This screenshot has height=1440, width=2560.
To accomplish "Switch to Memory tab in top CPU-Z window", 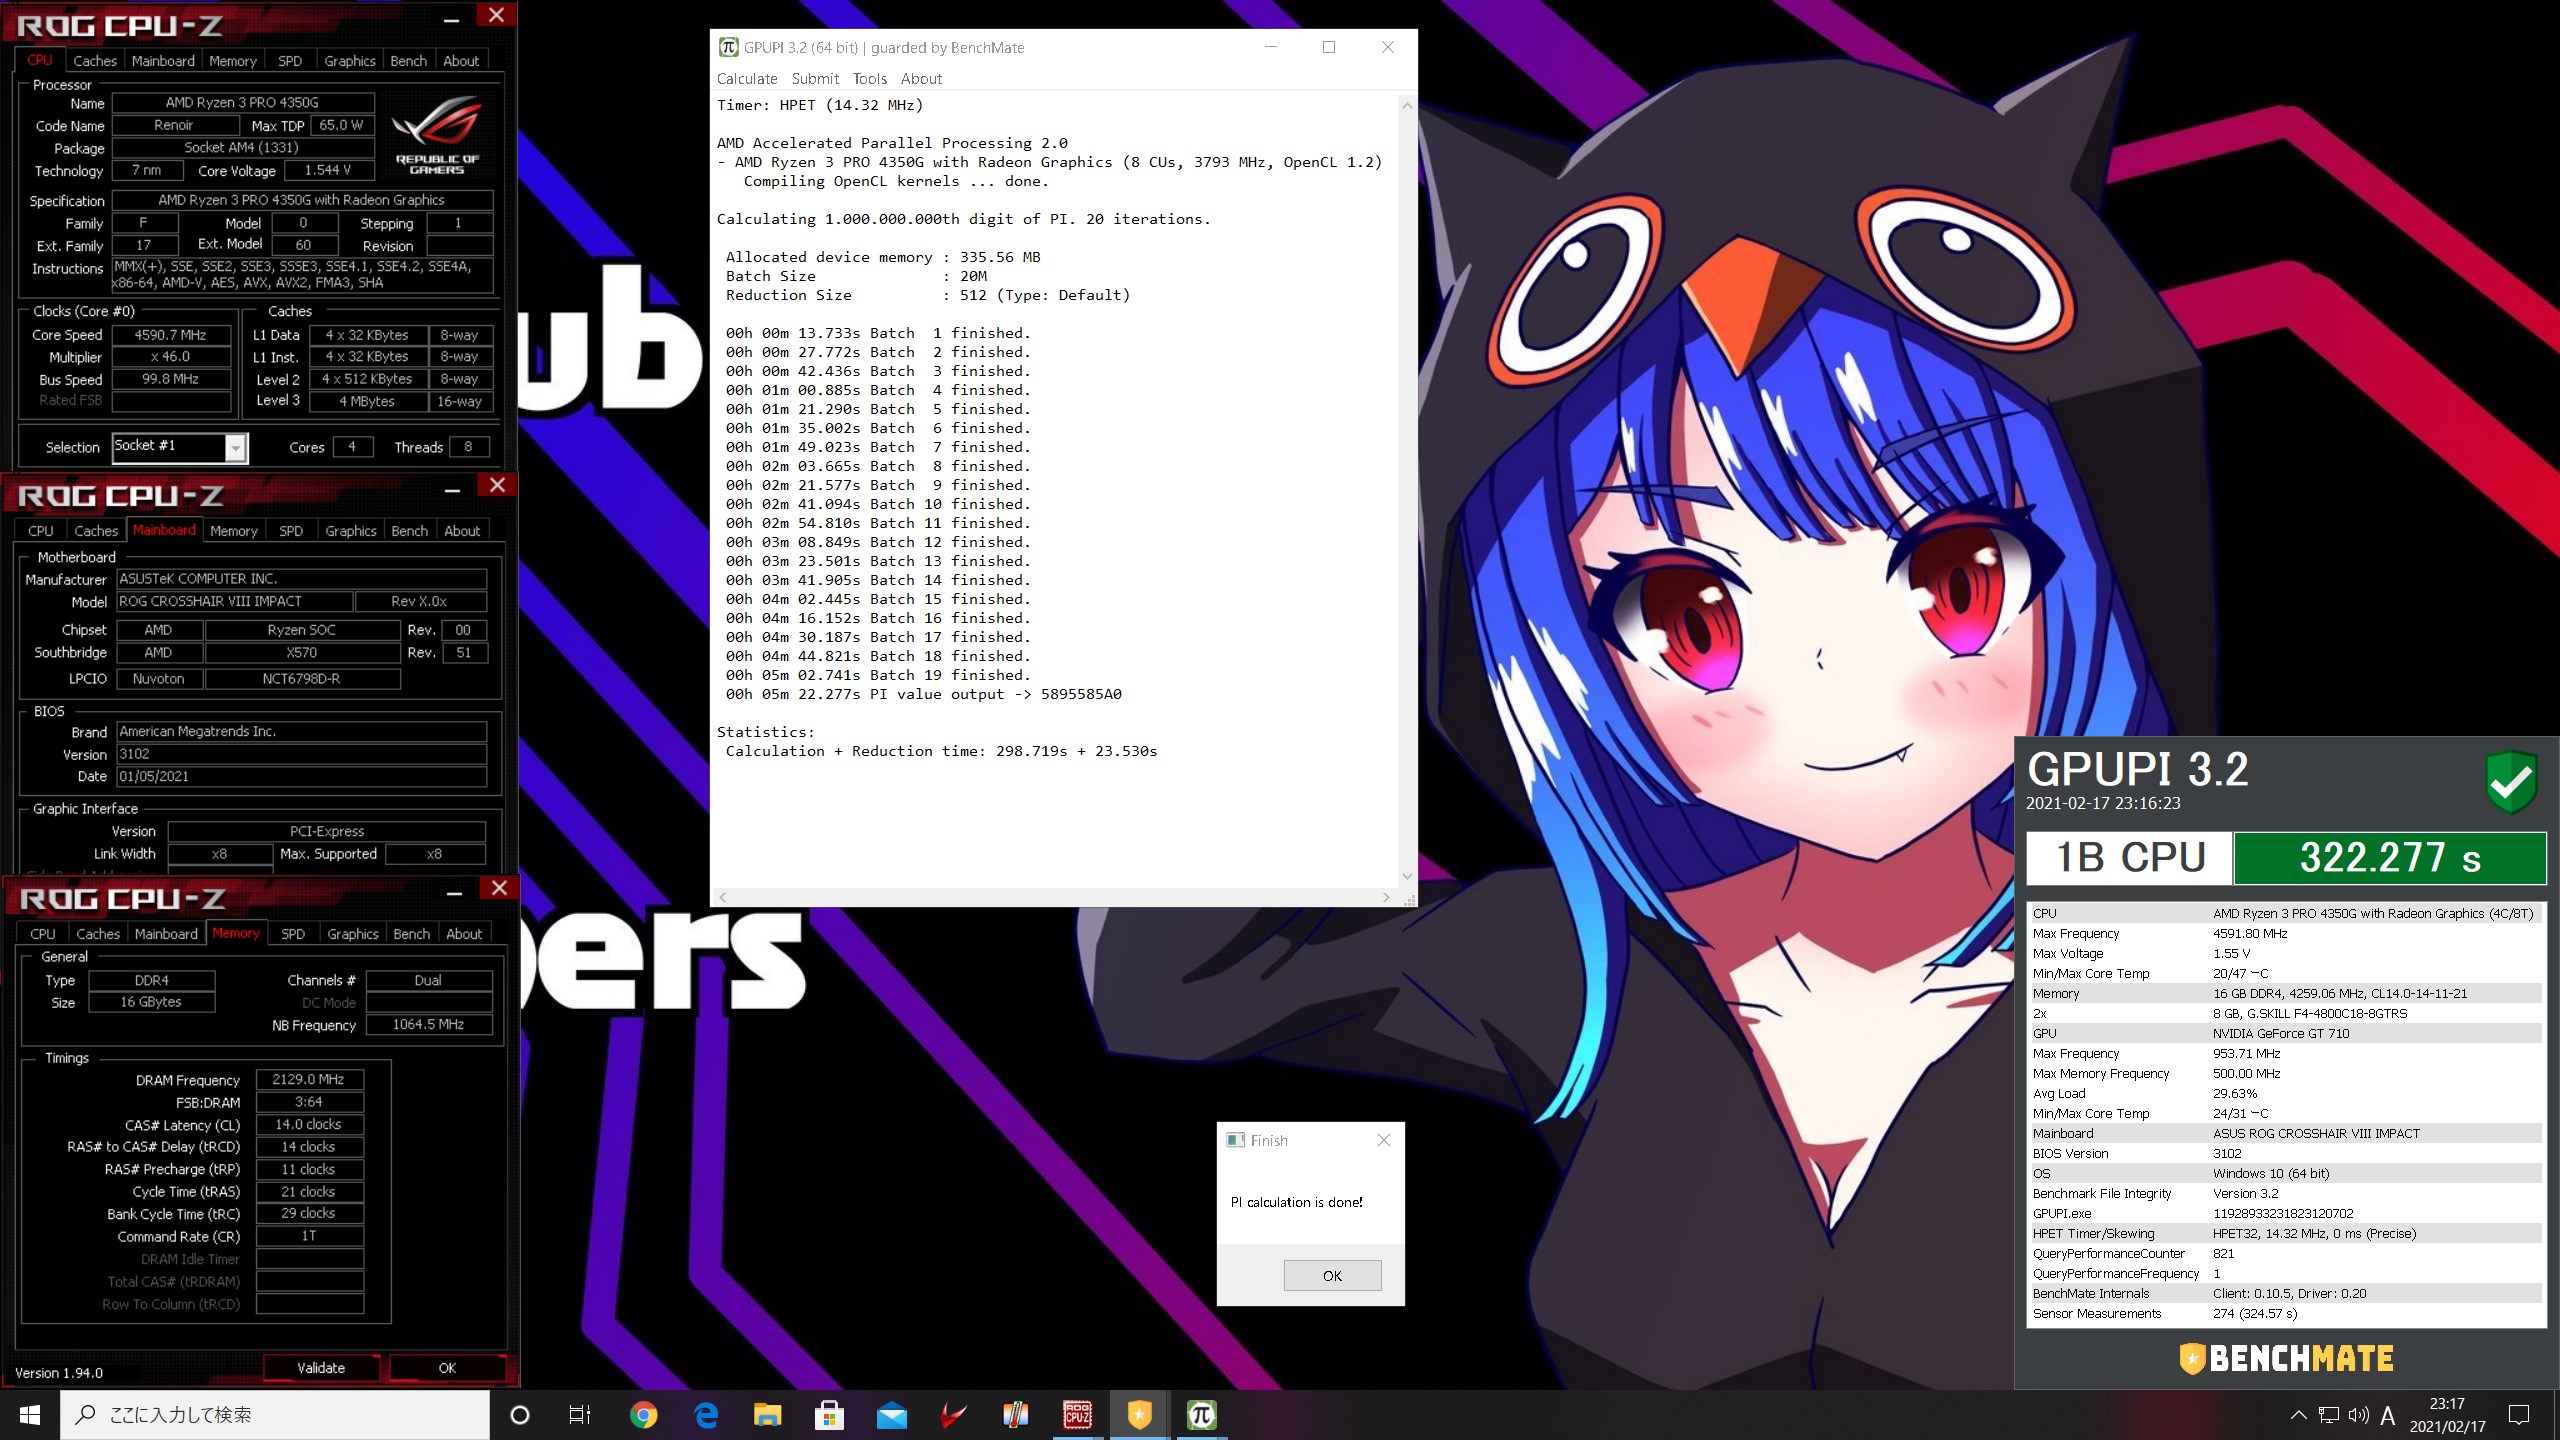I will (233, 61).
